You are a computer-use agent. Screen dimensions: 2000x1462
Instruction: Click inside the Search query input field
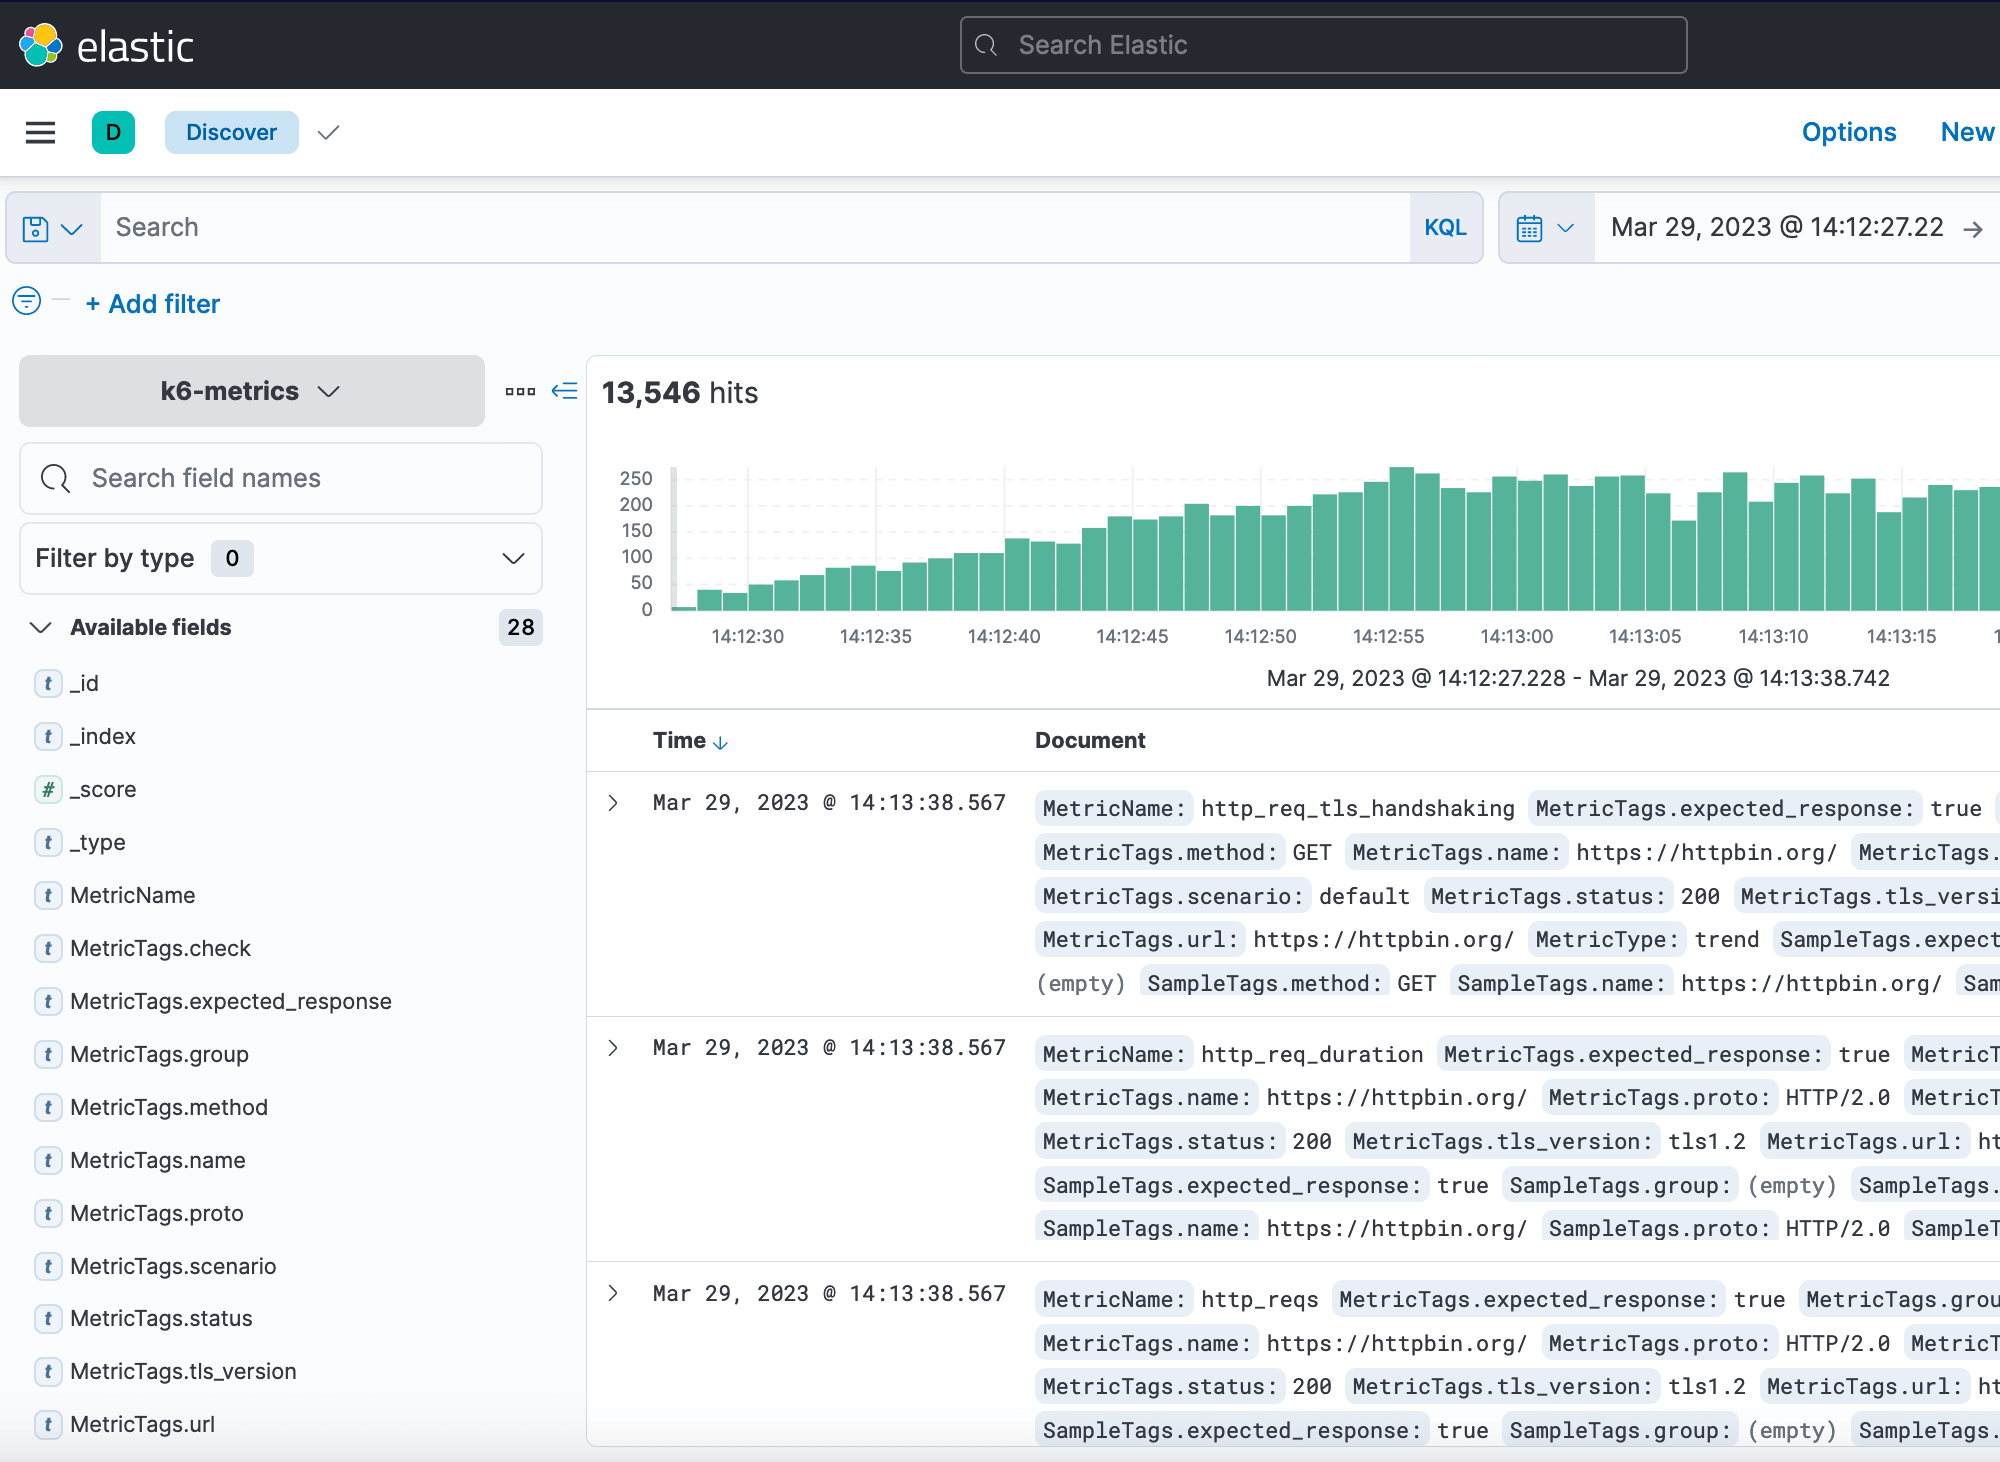point(700,227)
